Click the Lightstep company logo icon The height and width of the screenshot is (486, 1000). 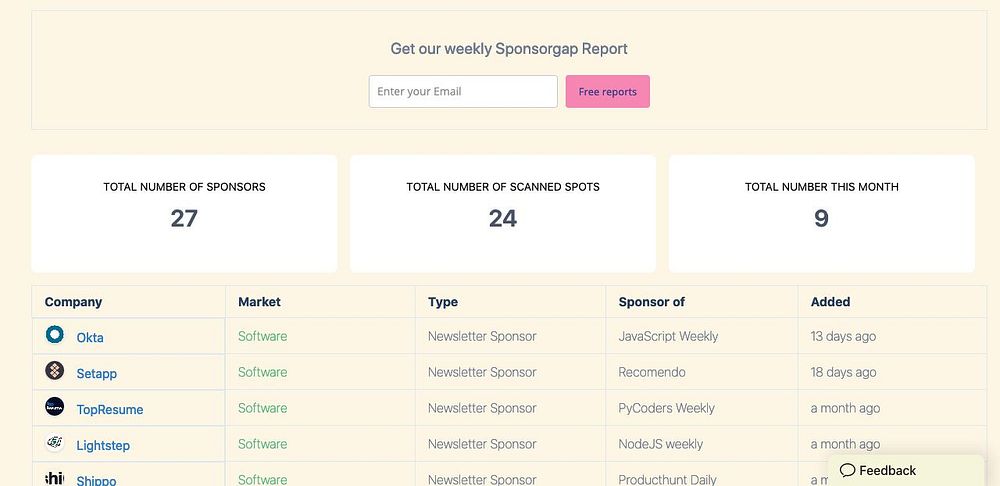pyautogui.click(x=55, y=443)
